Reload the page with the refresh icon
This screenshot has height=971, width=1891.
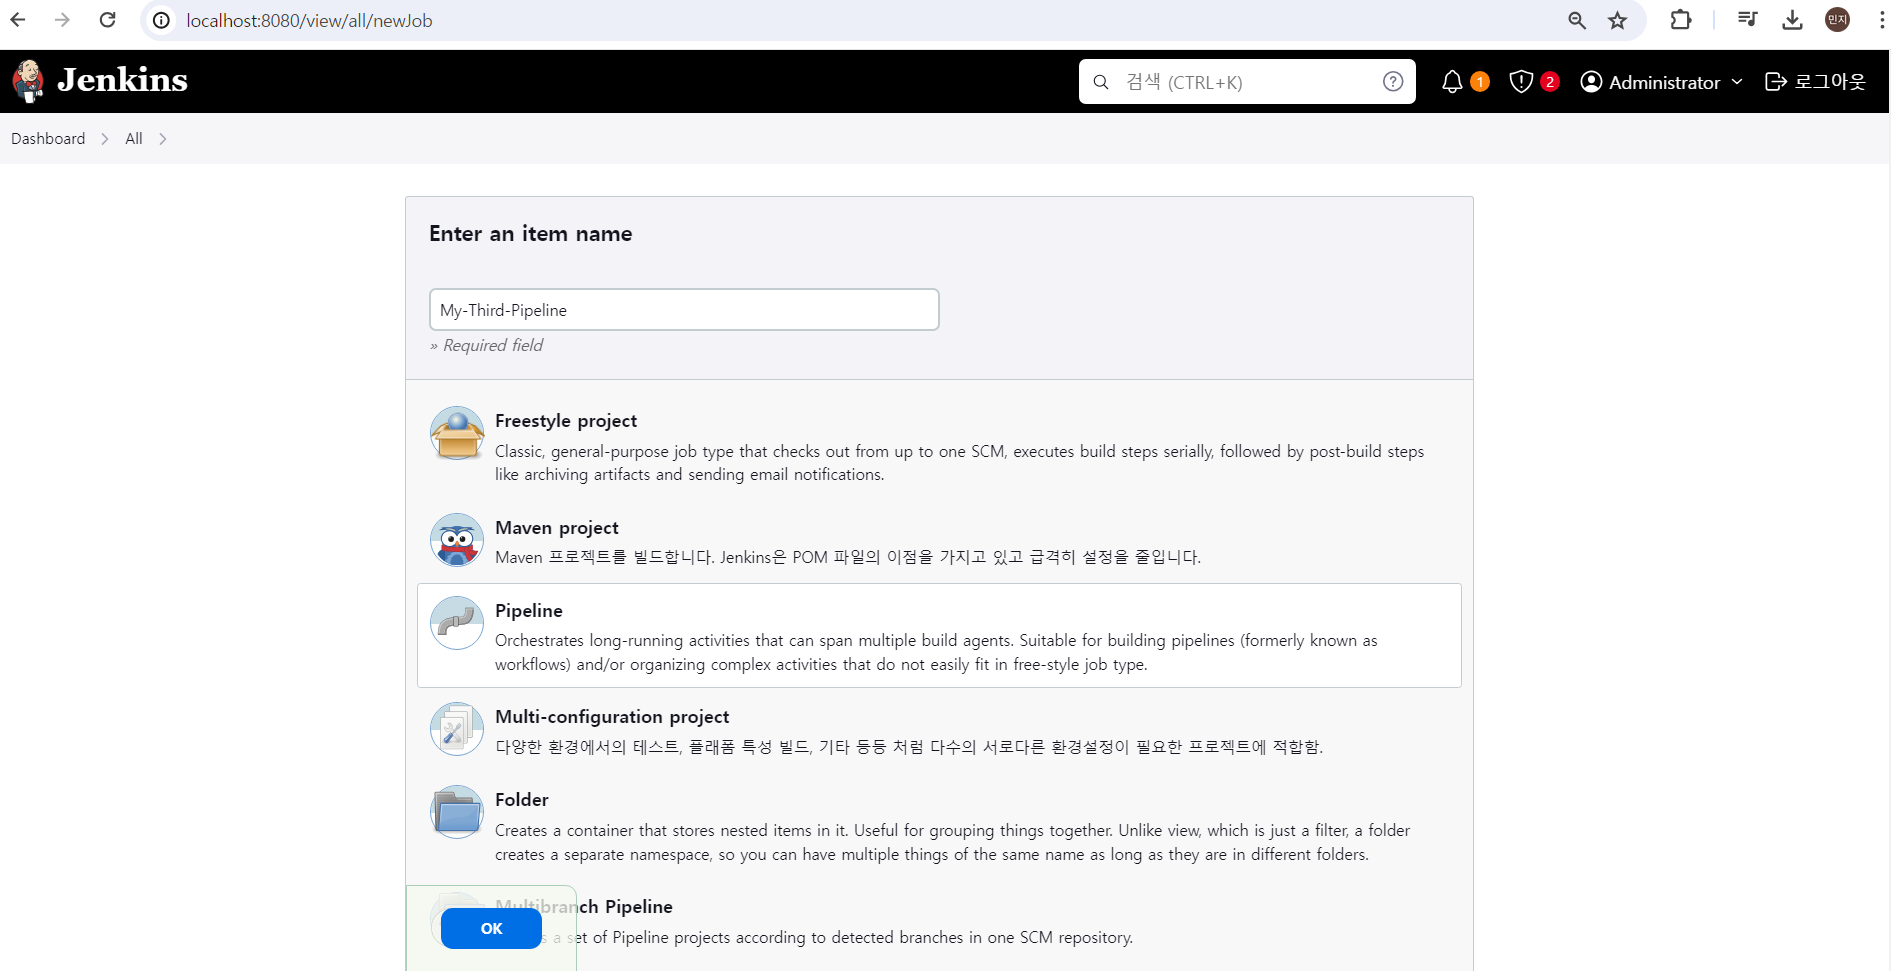click(108, 20)
